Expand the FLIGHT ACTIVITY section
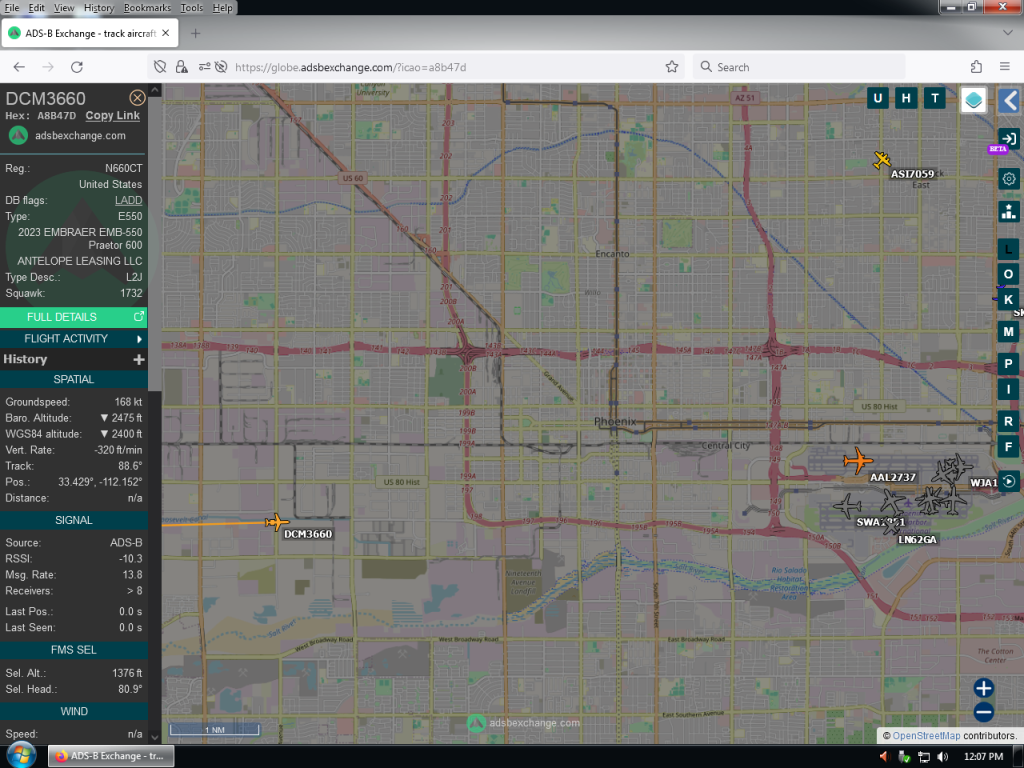 tap(73, 339)
